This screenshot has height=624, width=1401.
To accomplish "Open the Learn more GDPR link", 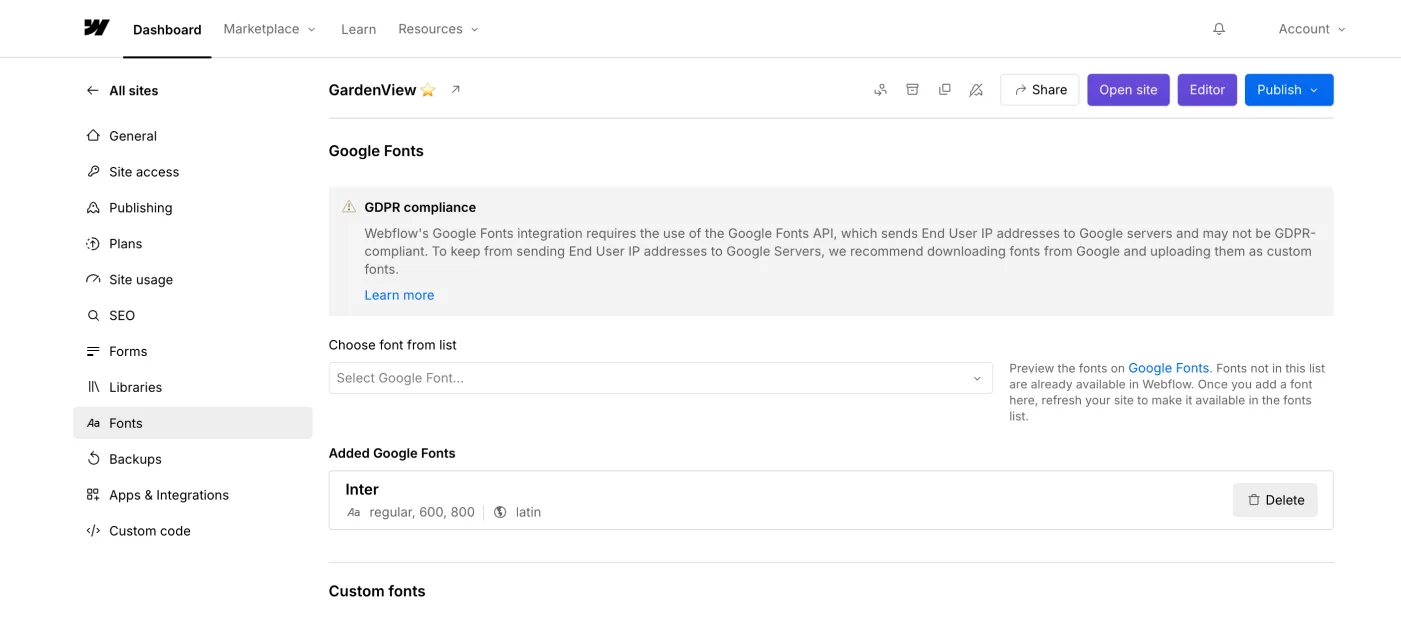I will 399,294.
